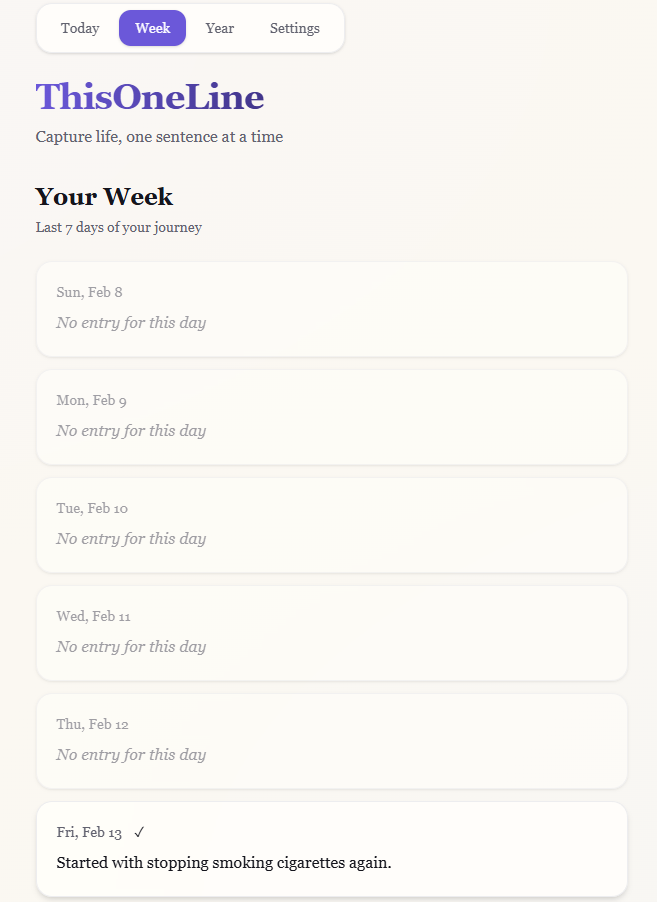This screenshot has width=657, height=902.
Task: Click 'No entry for this day' under Thu, Feb 12
Action: tap(131, 755)
